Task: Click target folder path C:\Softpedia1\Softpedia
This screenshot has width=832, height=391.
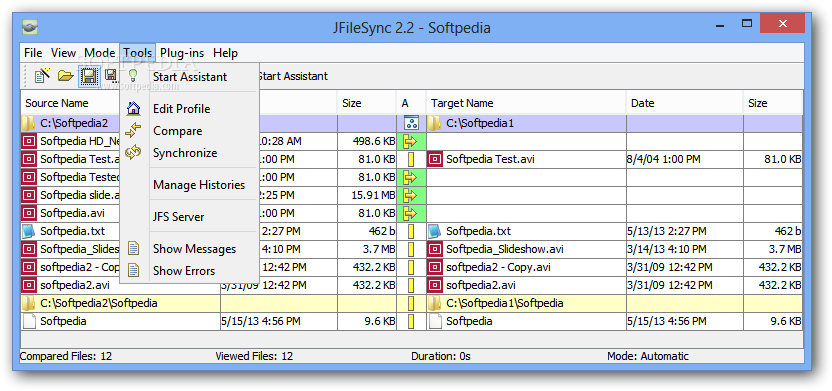Action: click(505, 303)
